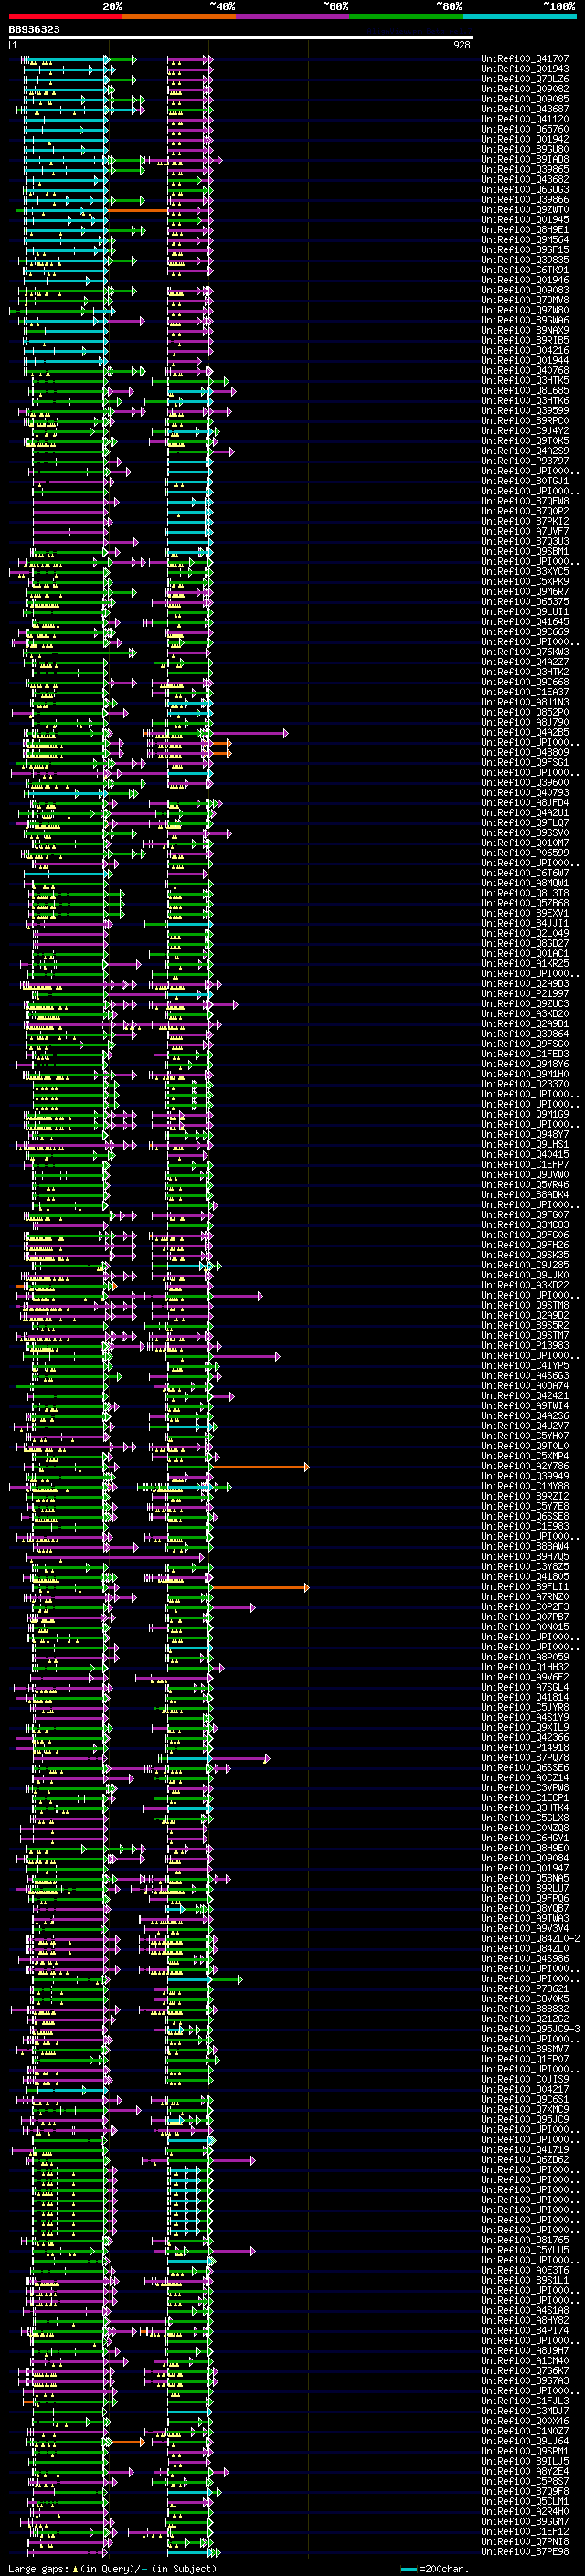Select the UniRef100_B9RIB5 label
Image resolution: width=585 pixels, height=2576 pixels.
(x=525, y=340)
